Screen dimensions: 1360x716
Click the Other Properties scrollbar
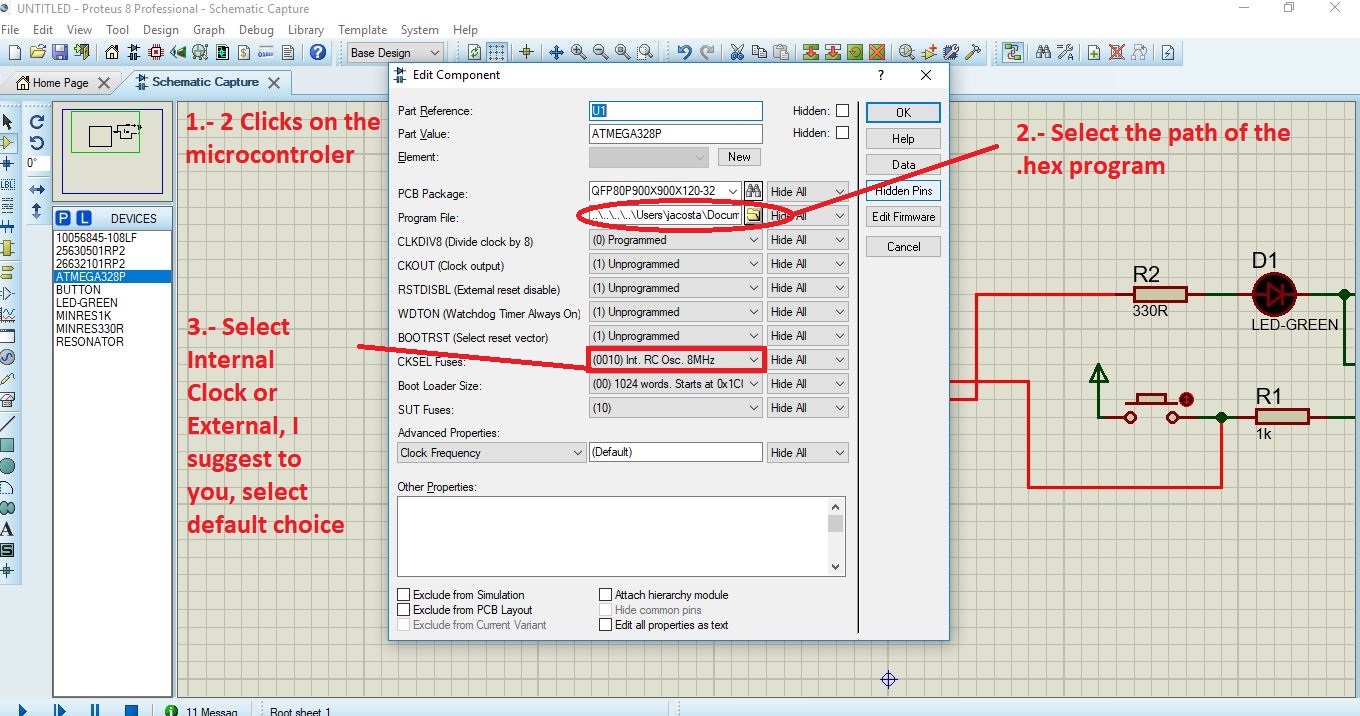click(836, 537)
